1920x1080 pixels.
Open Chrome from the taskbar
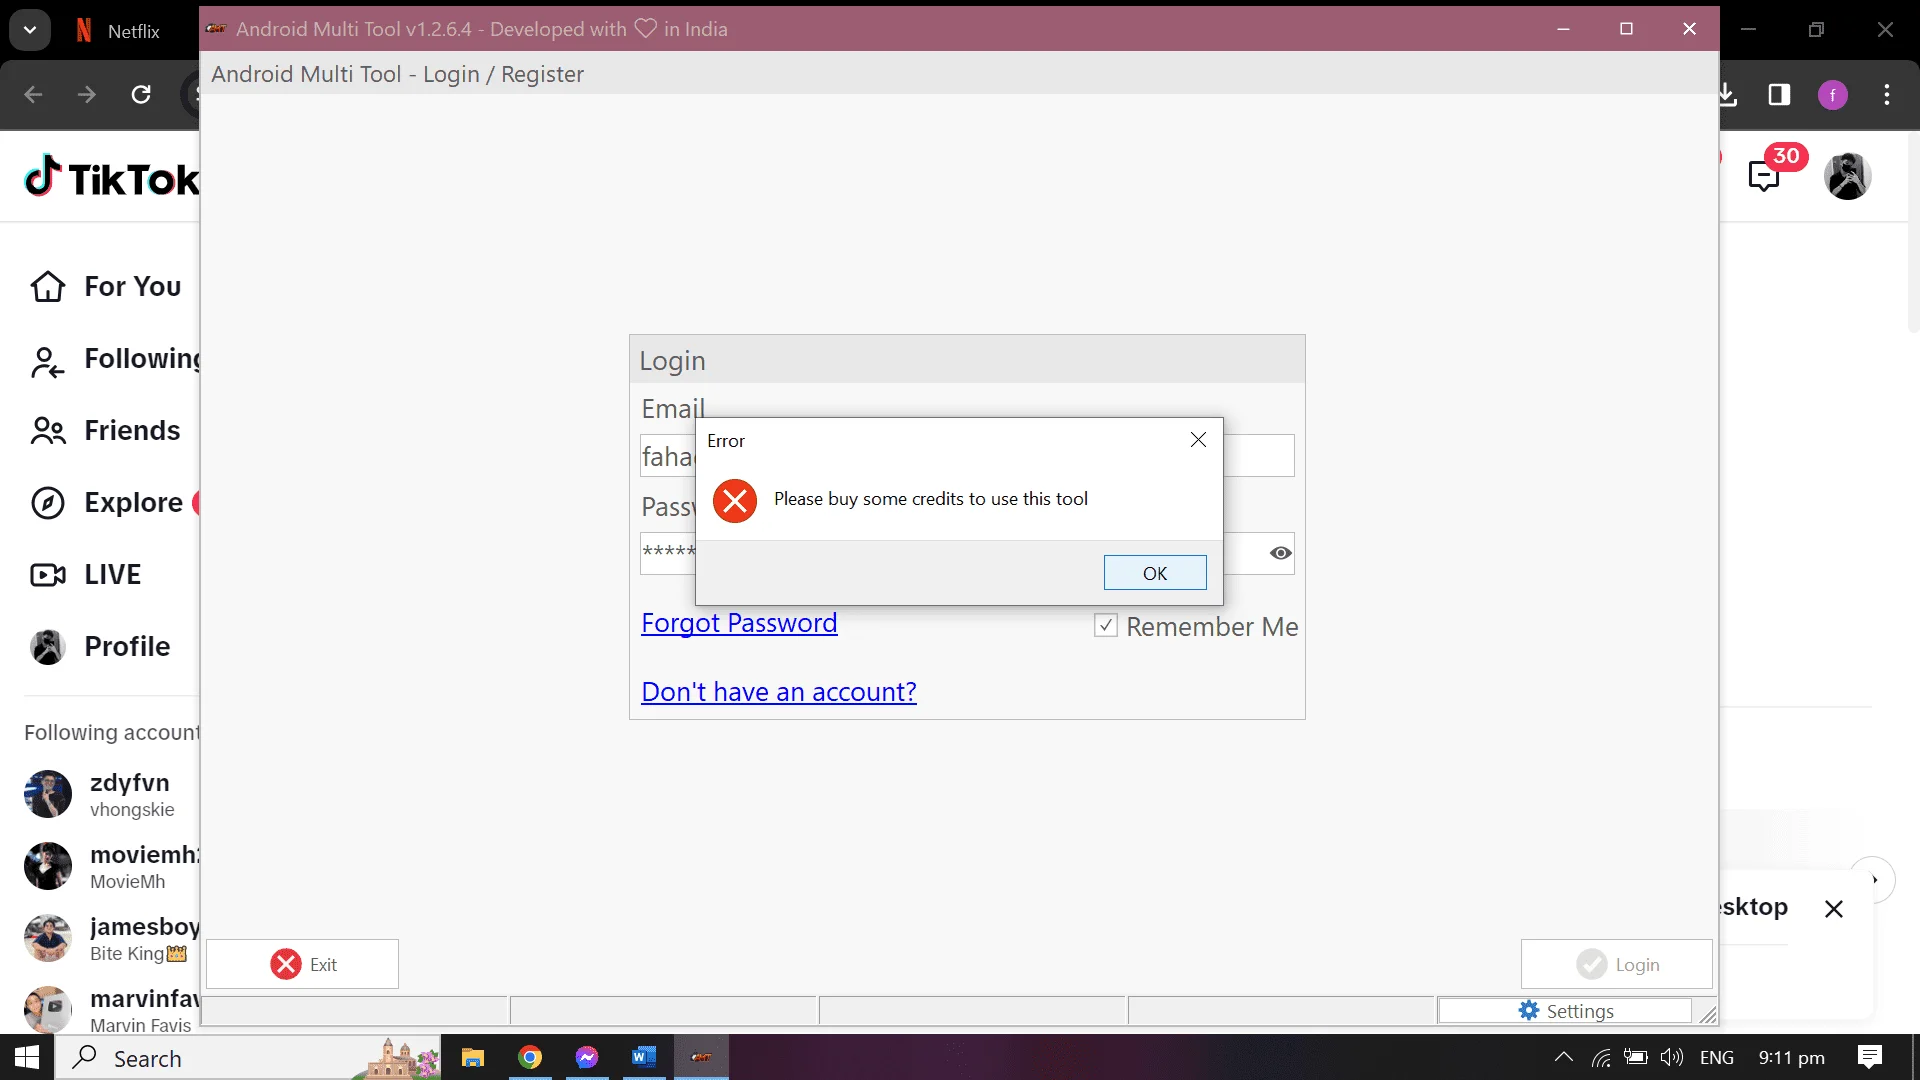click(530, 1057)
